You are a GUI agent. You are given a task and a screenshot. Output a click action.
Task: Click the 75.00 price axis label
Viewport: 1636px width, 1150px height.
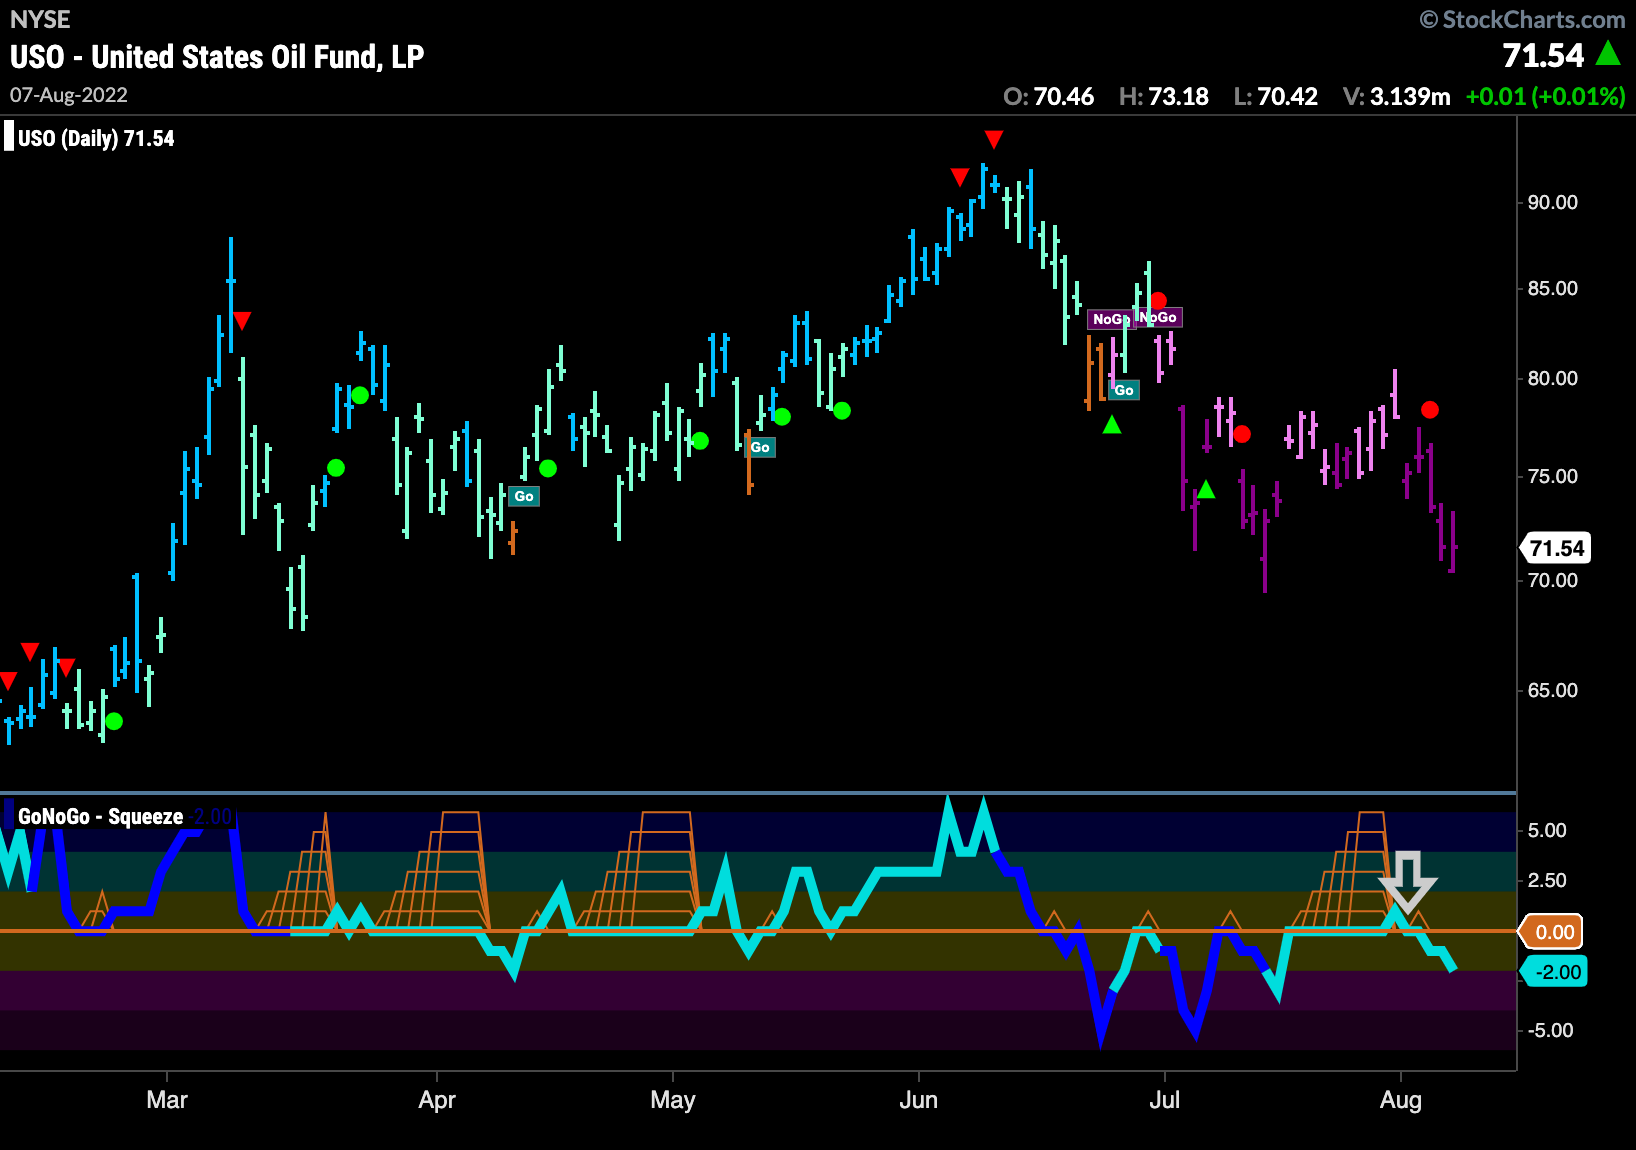point(1552,476)
